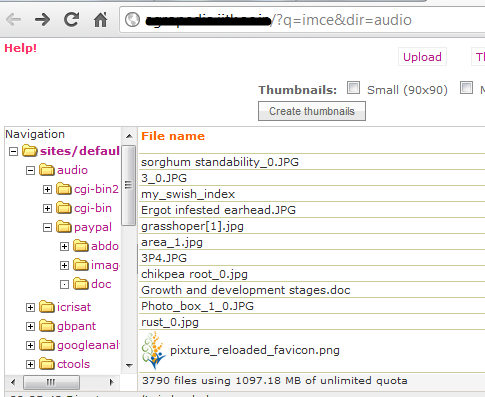
Task: Collapse the audio tree node
Action: (30, 171)
